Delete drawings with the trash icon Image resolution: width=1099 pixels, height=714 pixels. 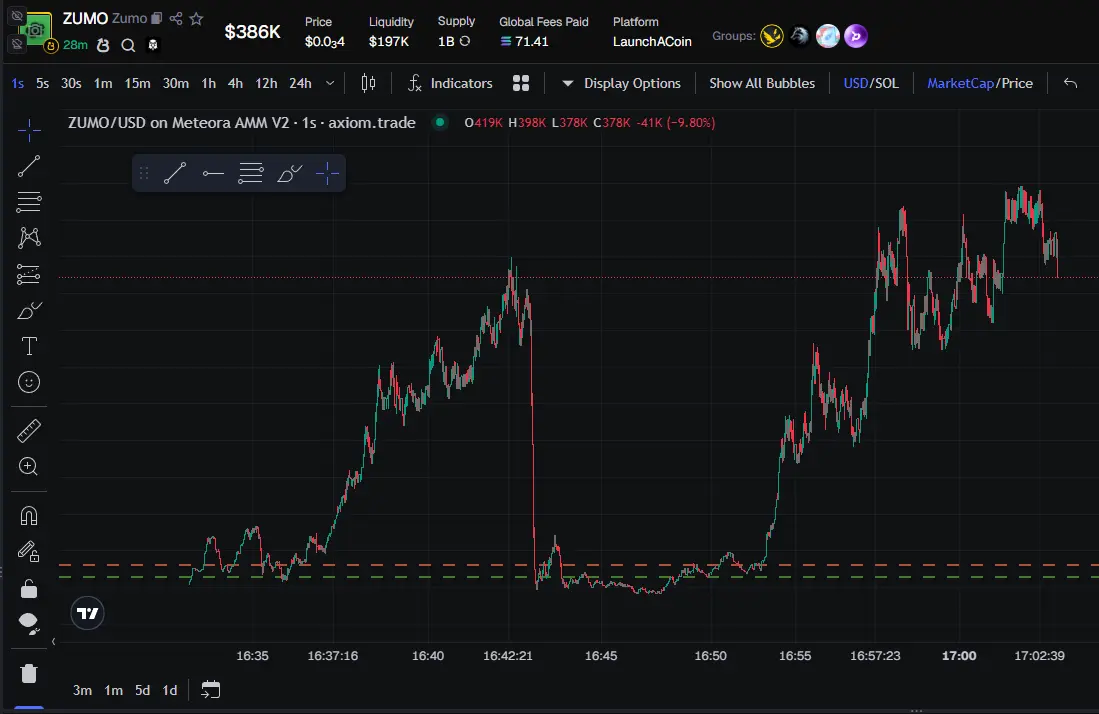[29, 673]
